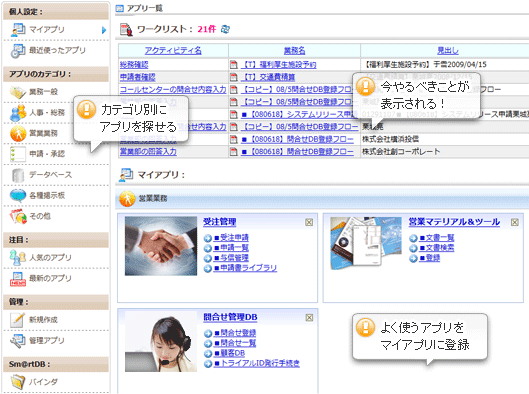Viewport: 529px width, 394px height.
Task: Open the バインダ folder icon
Action: click(x=18, y=382)
